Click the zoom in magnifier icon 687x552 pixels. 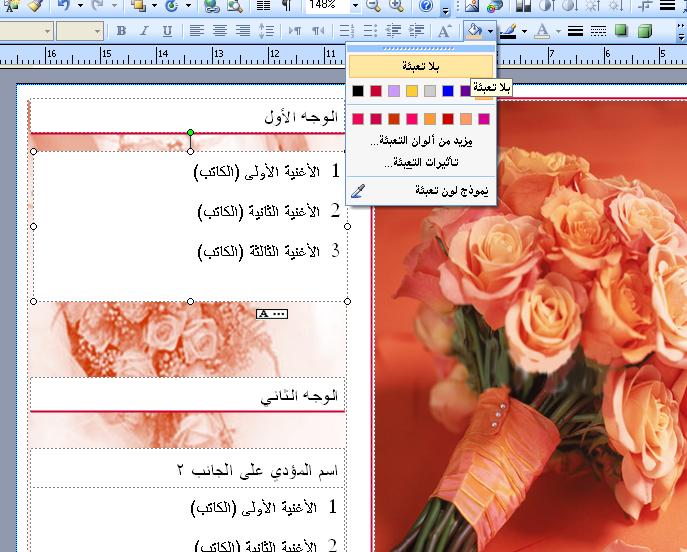coord(393,6)
